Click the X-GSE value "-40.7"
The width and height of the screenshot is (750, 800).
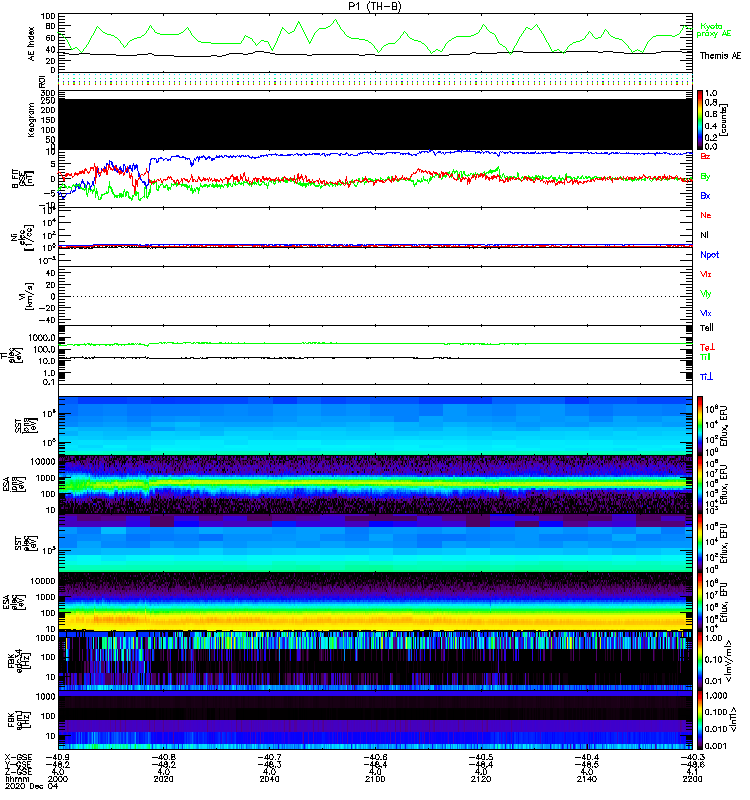click(269, 758)
